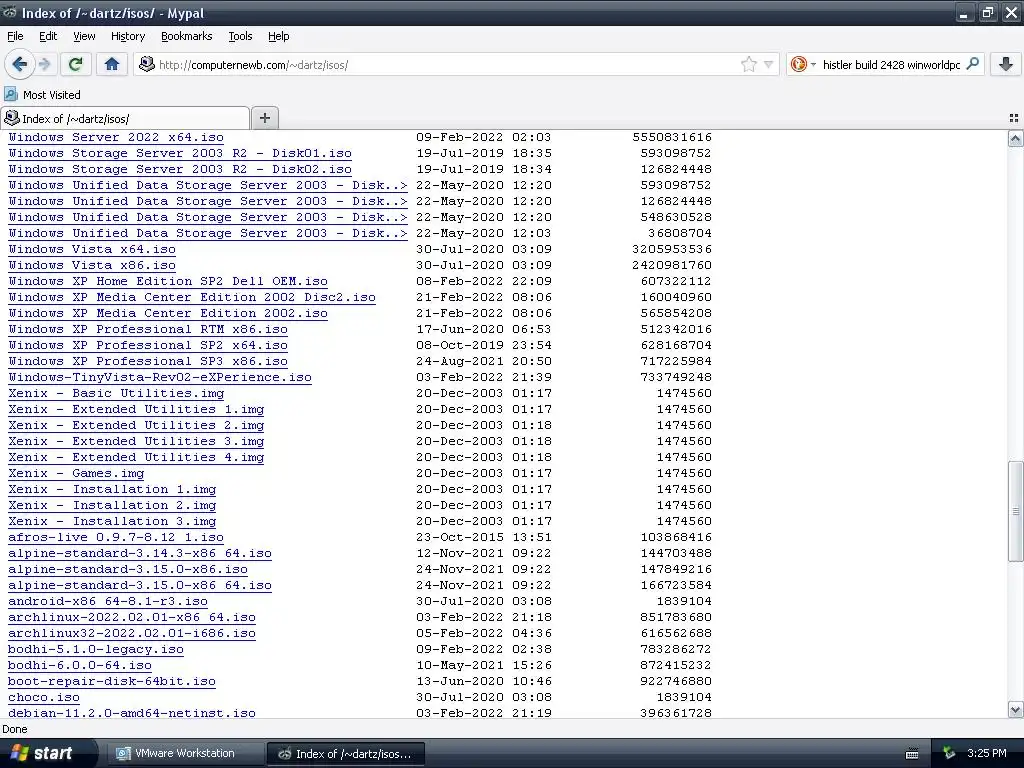Open Xenix - Extended Utilities 1.img
Screen dimensions: 1024x768
[136, 409]
